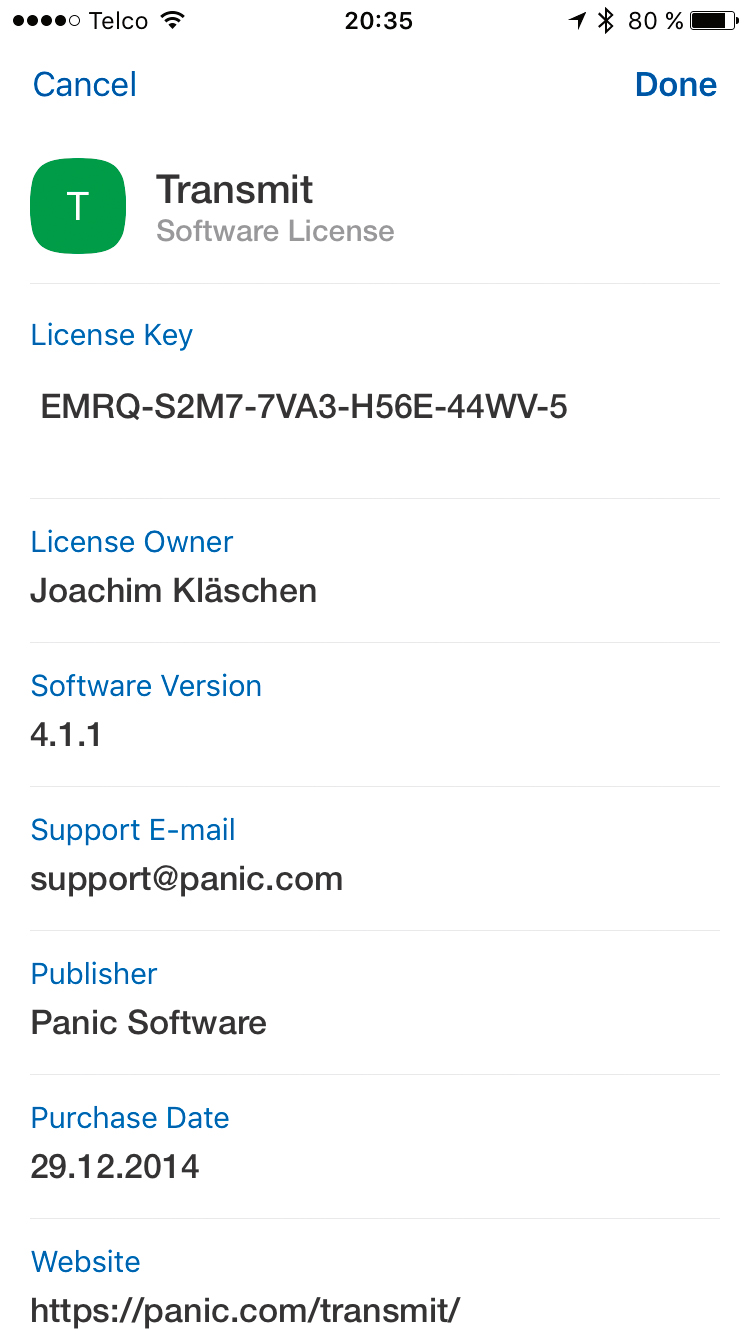Tap Cancel to discard changes
Screen dimensions: 750x1334
pyautogui.click(x=85, y=85)
